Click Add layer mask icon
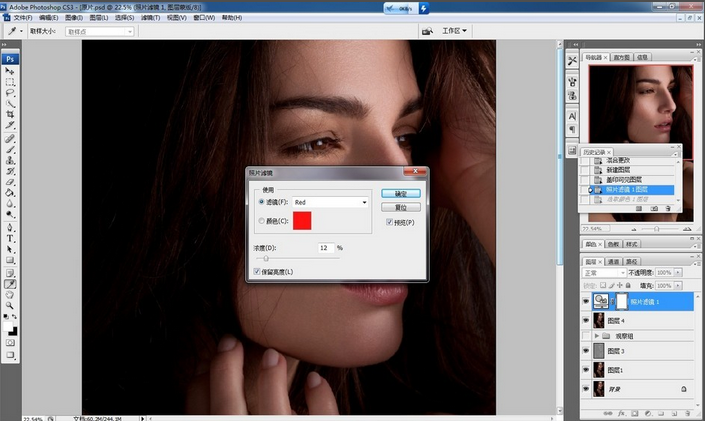Image resolution: width=705 pixels, height=421 pixels. (x=634, y=413)
